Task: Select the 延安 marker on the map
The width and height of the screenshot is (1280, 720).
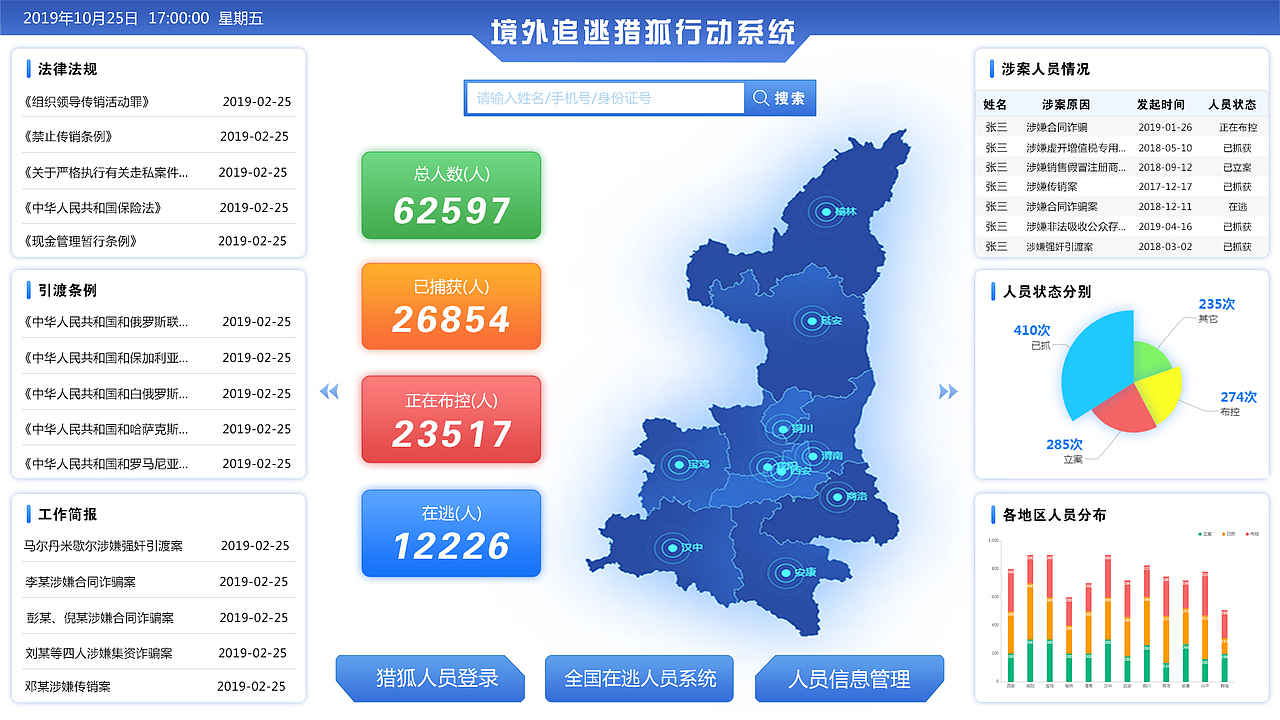Action: [x=812, y=322]
